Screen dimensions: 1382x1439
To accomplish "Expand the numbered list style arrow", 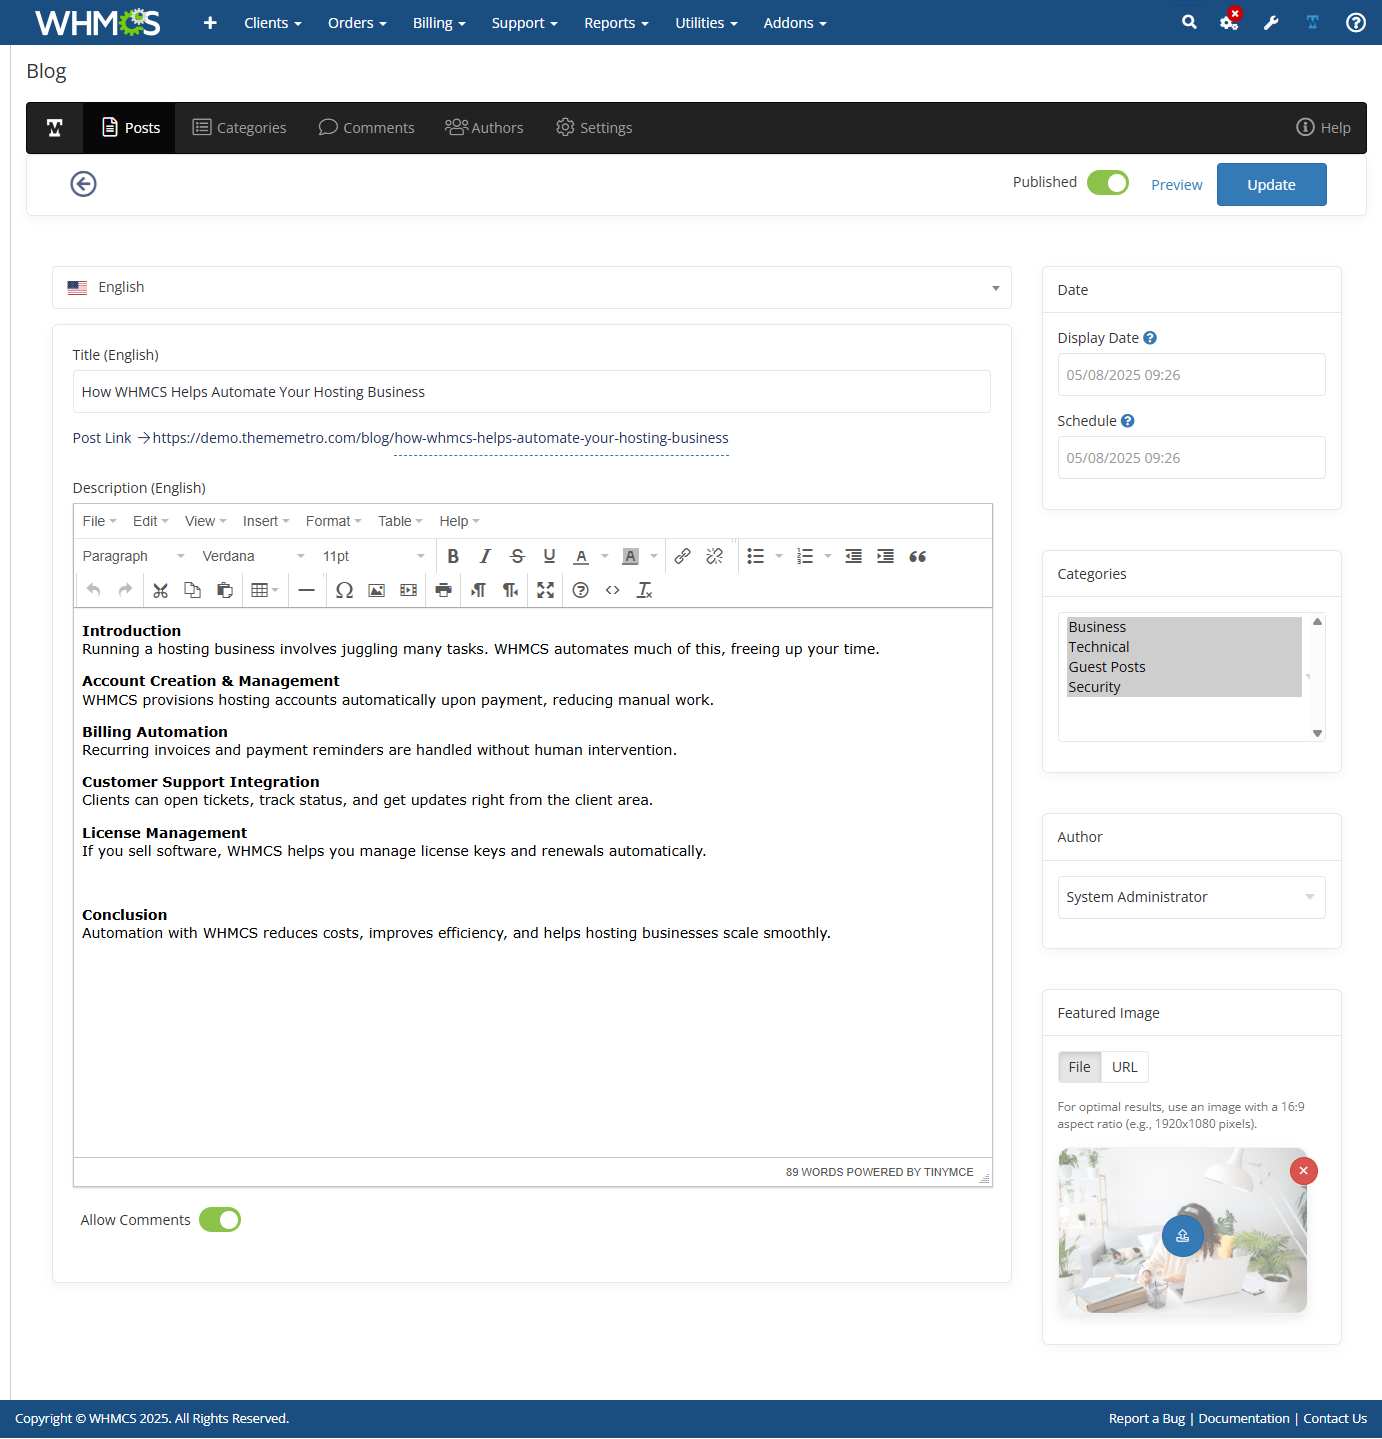I will click(828, 556).
